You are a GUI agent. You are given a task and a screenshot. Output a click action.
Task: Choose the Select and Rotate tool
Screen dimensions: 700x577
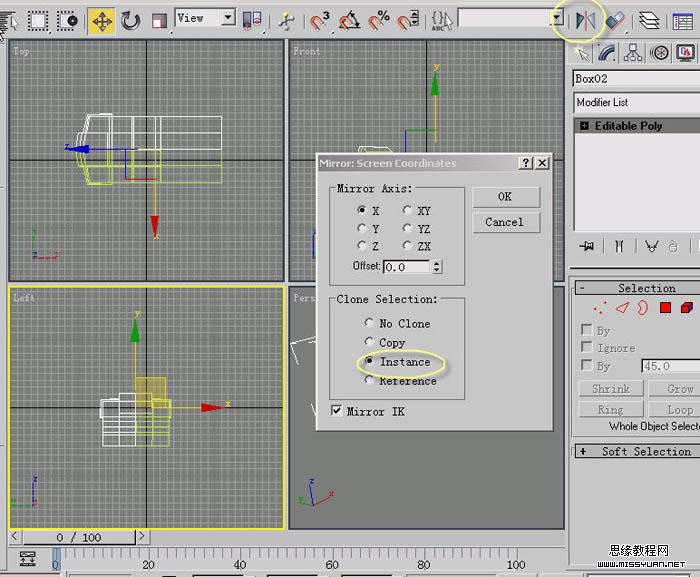(x=130, y=21)
